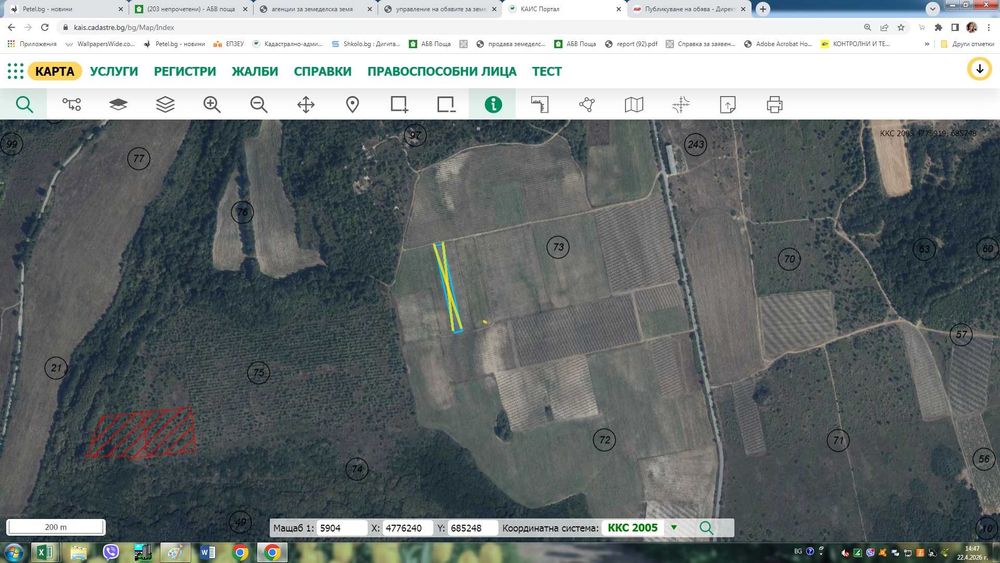1000x563 pixels.
Task: Click the Windows Start button
Action: tap(13, 552)
